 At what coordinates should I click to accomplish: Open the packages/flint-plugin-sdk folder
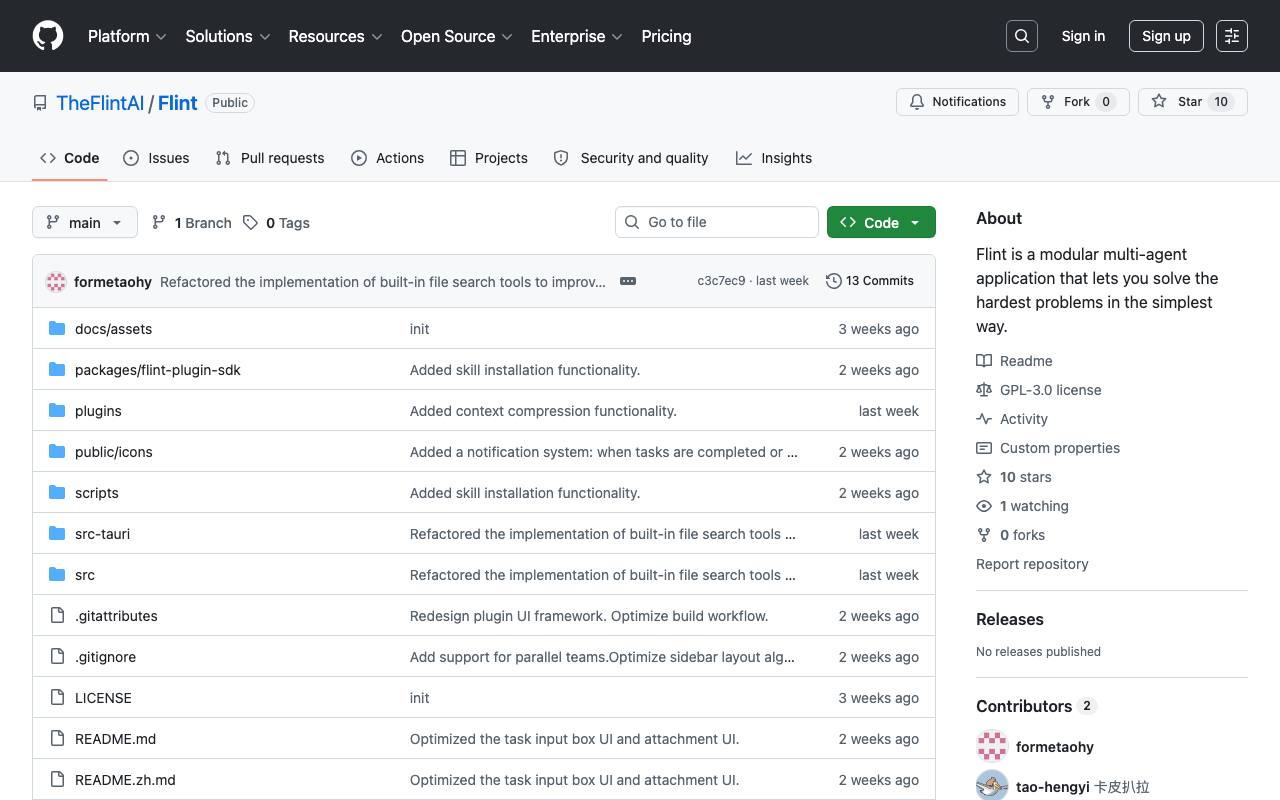pos(158,370)
